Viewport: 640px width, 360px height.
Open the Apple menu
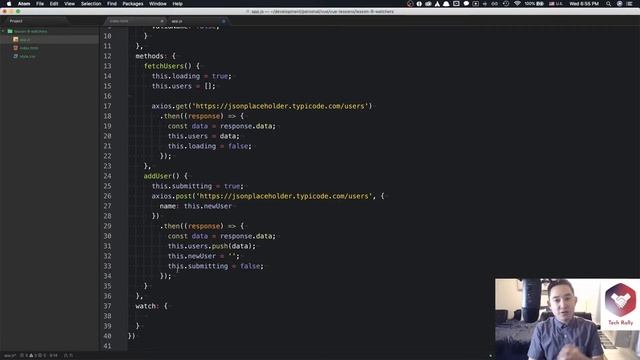click(9, 4)
